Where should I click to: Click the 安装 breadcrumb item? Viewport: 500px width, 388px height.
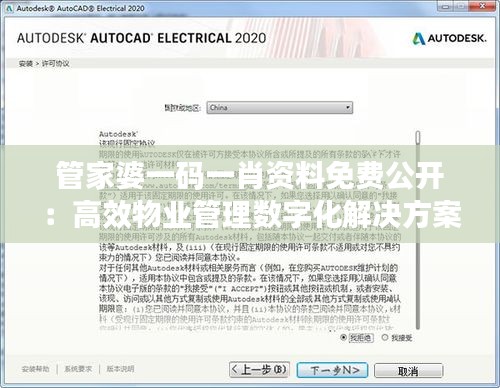[25, 63]
